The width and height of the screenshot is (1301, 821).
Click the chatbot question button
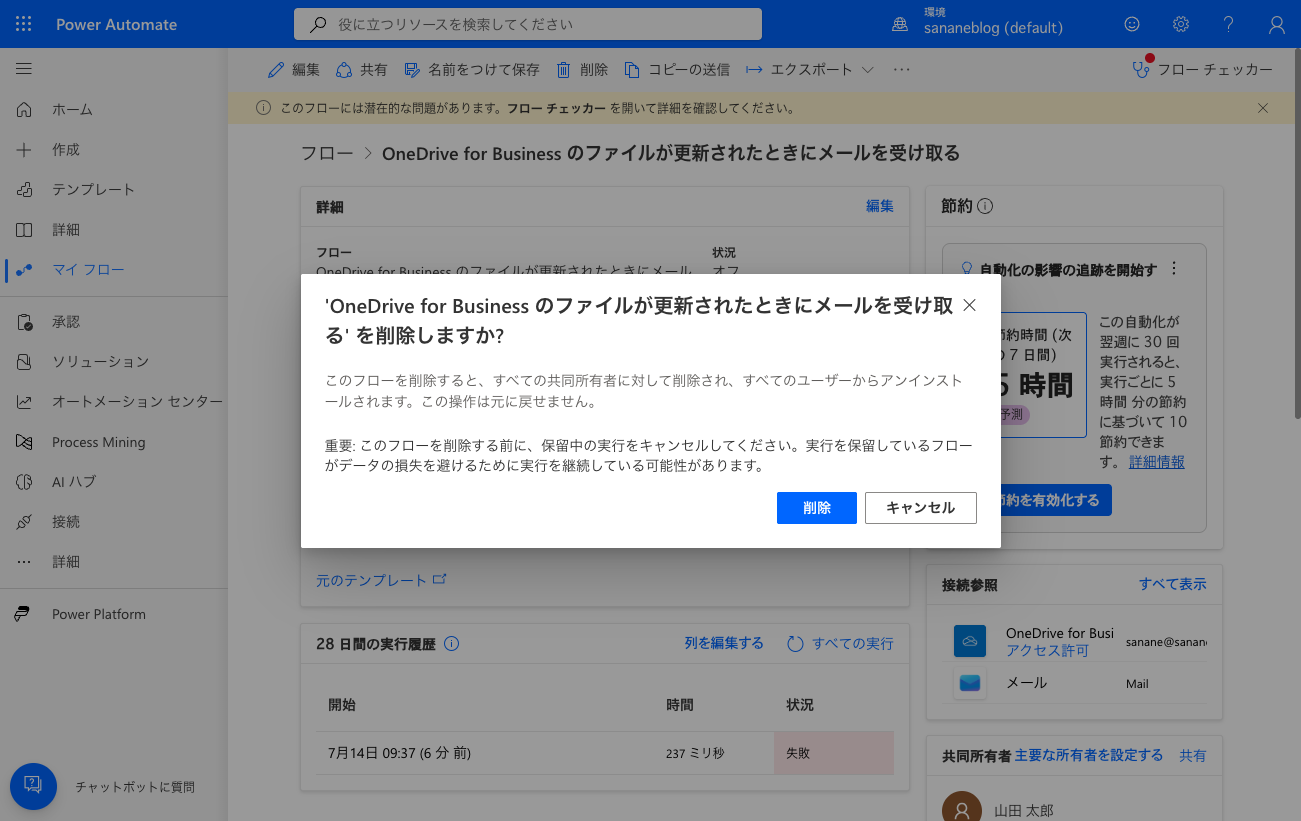33,786
